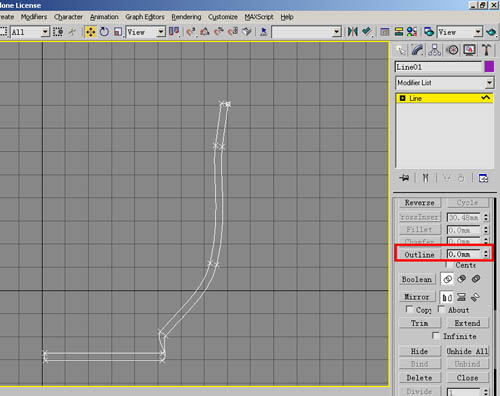Click the Use Pivot Point Center icon
The image size is (500, 396).
click(x=174, y=32)
